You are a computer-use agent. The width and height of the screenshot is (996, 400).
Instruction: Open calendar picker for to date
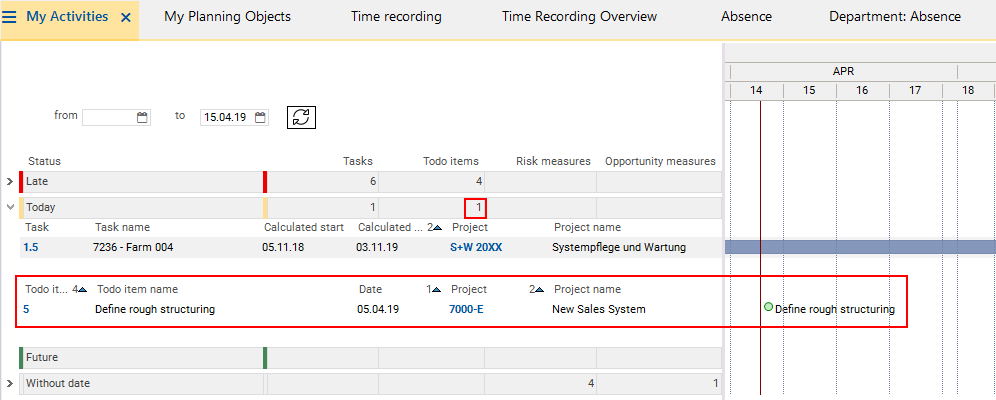coord(260,117)
